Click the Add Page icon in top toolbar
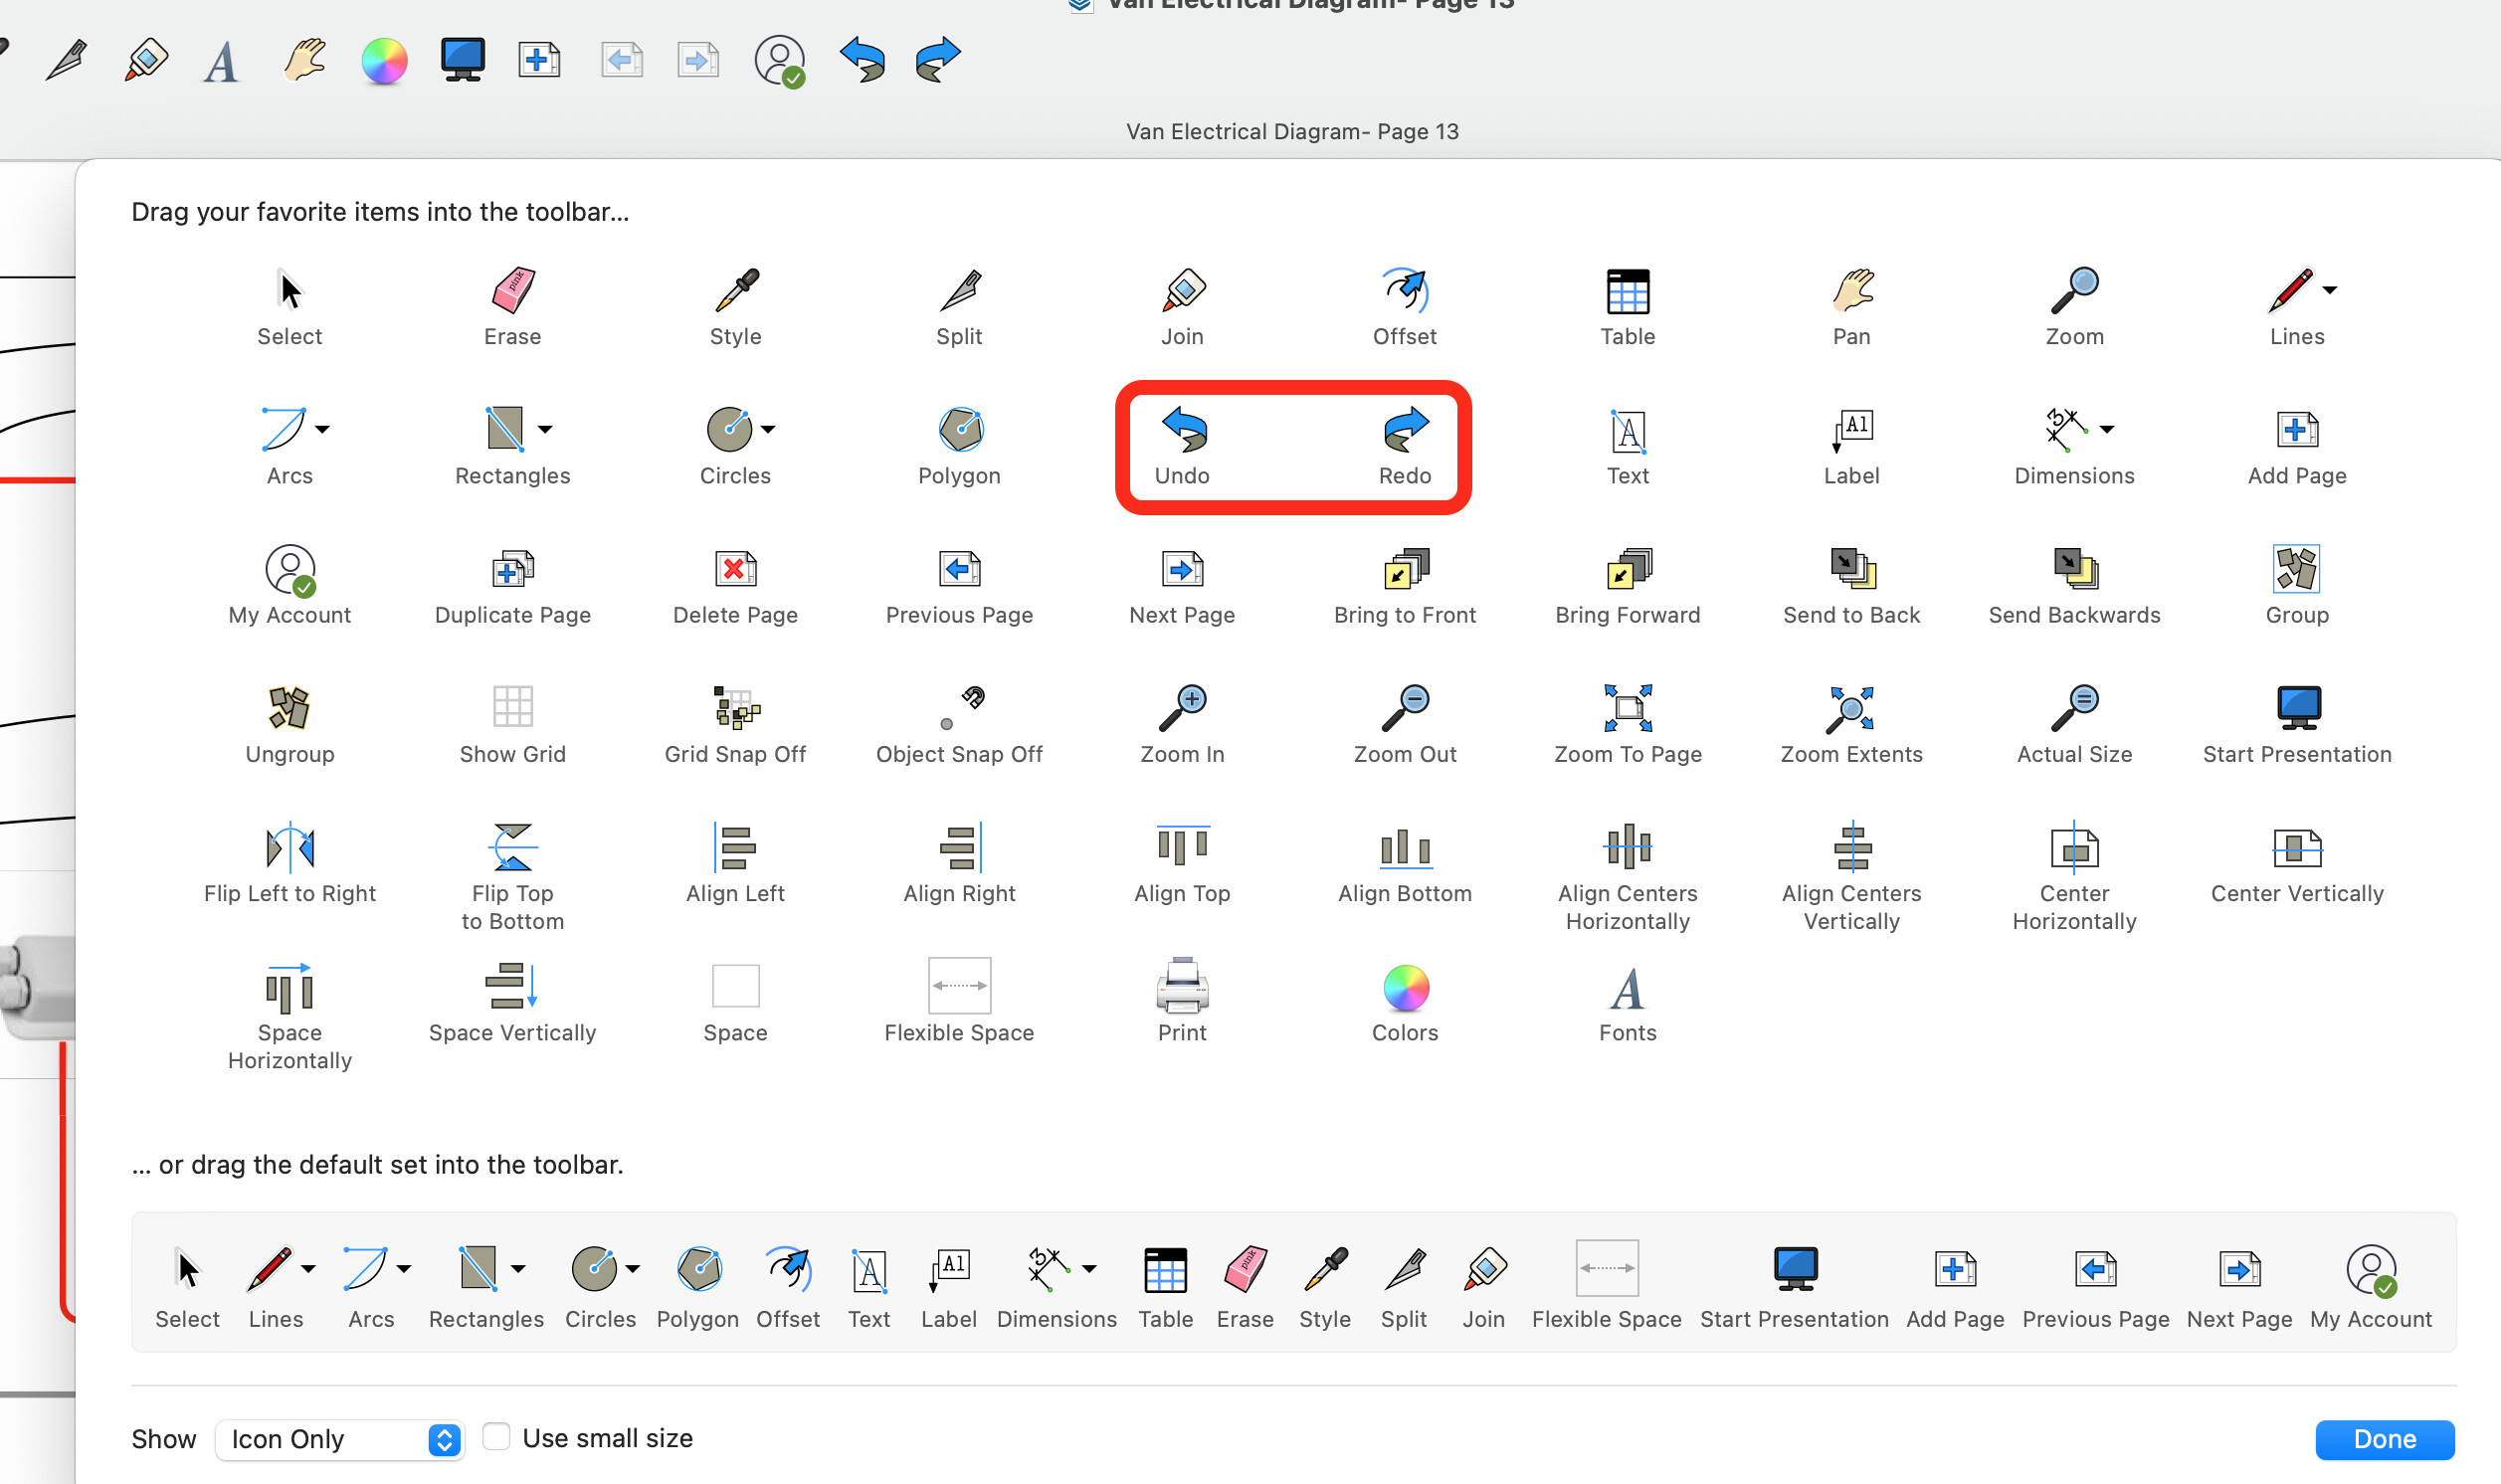Image resolution: width=2501 pixels, height=1484 pixels. point(539,60)
